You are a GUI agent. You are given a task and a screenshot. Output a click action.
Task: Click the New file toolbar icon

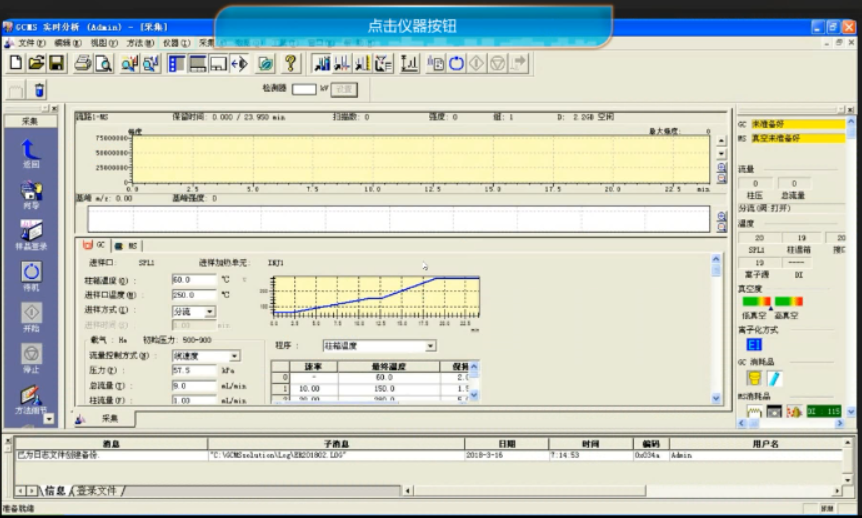tap(15, 64)
